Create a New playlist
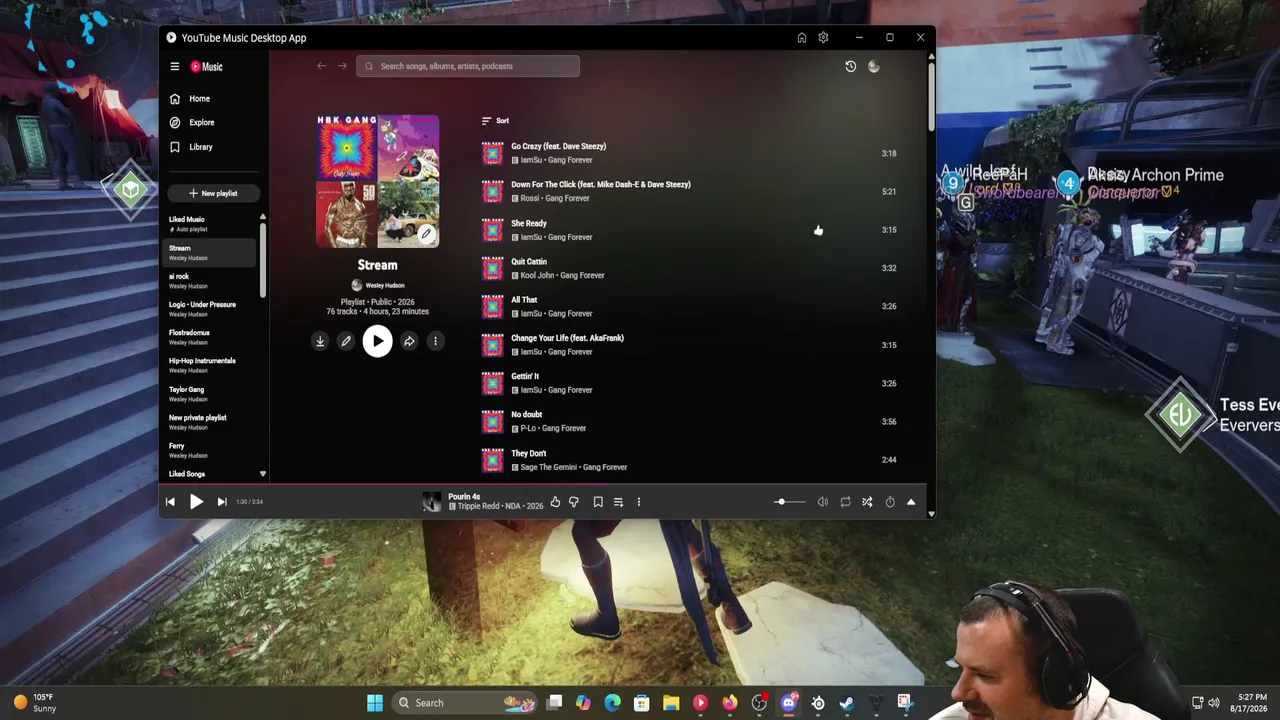The height and width of the screenshot is (720, 1280). (214, 193)
